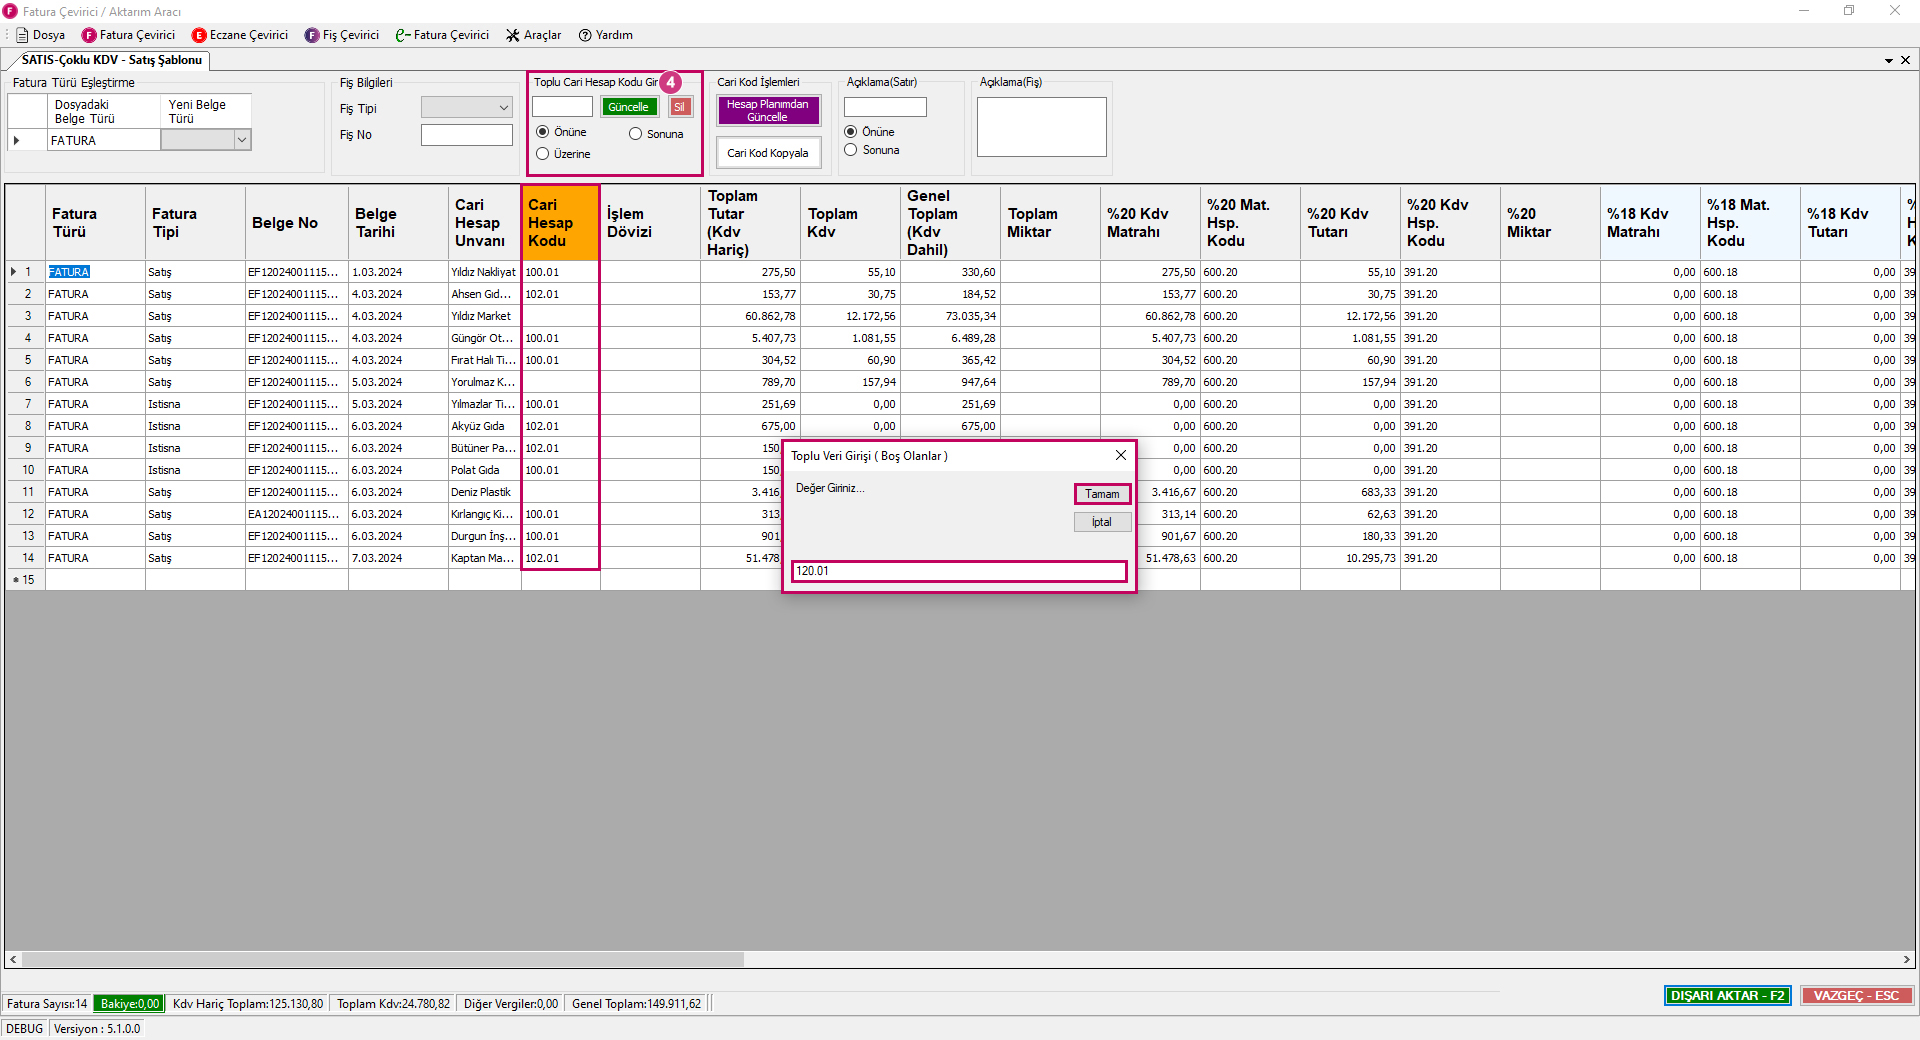1920x1040 pixels.
Task: Click the purple F Fiş Çevirici icon
Action: 312,35
